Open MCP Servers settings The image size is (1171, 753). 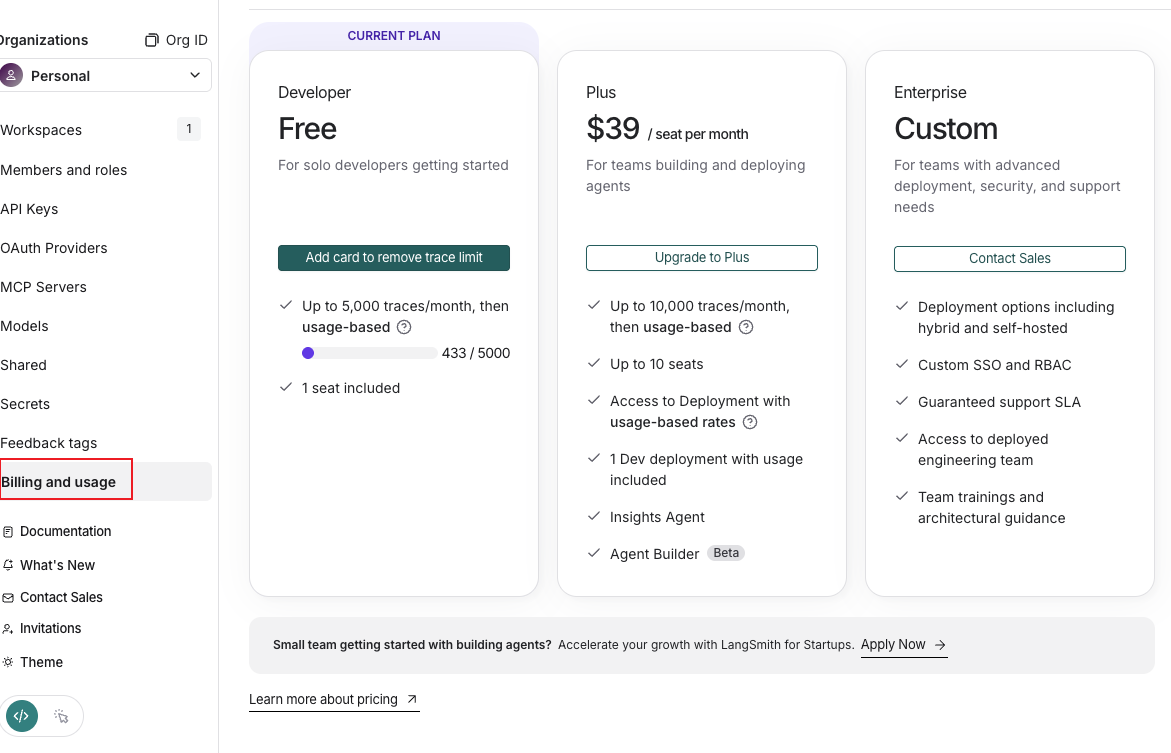point(43,287)
